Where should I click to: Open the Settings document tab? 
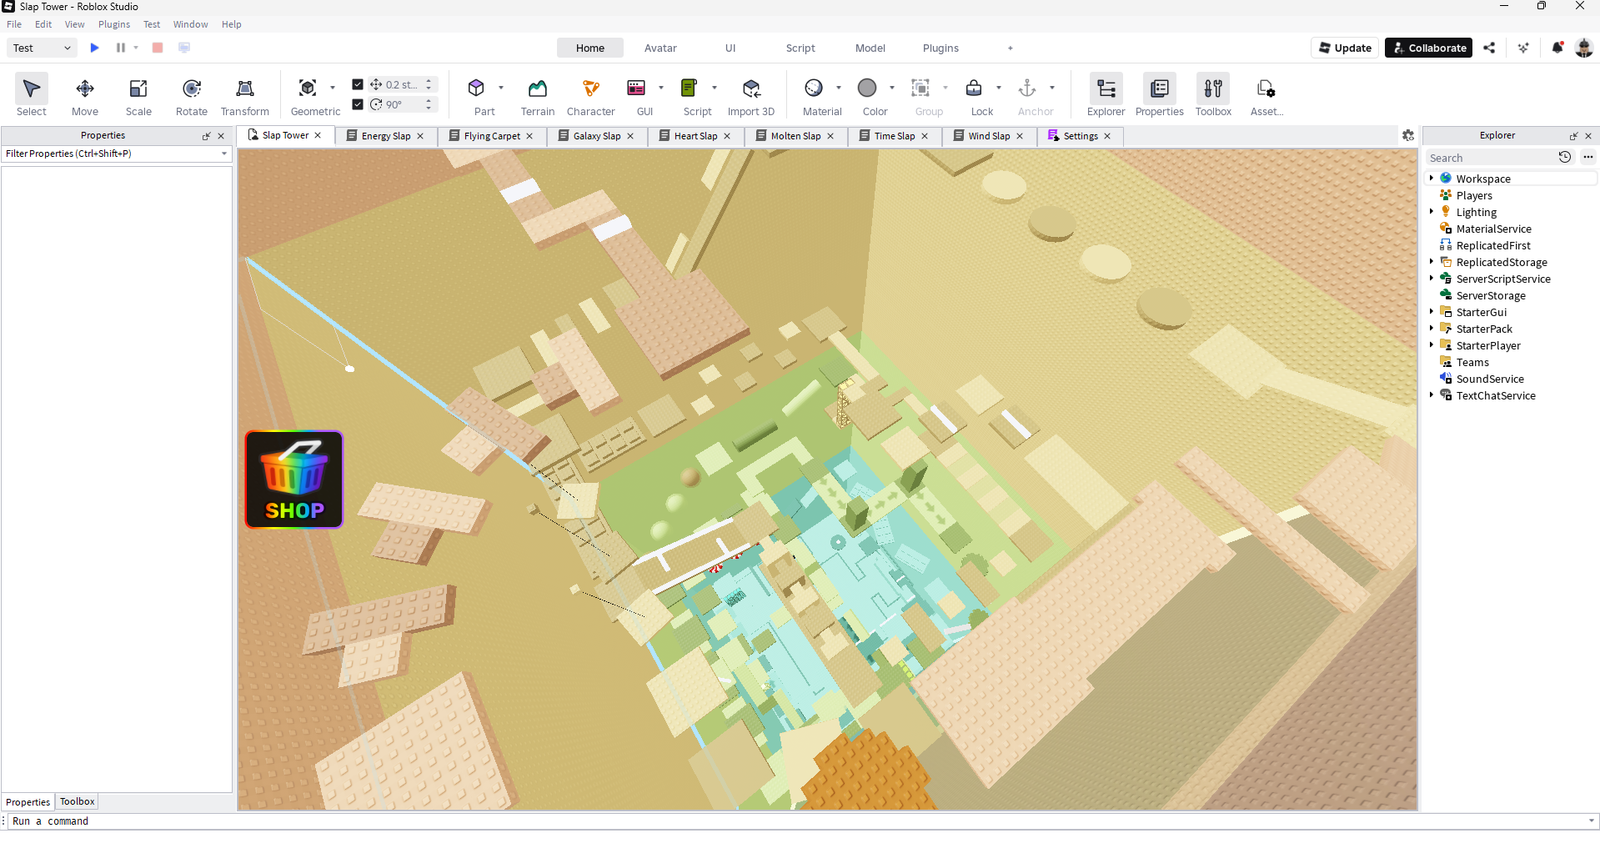1080,136
